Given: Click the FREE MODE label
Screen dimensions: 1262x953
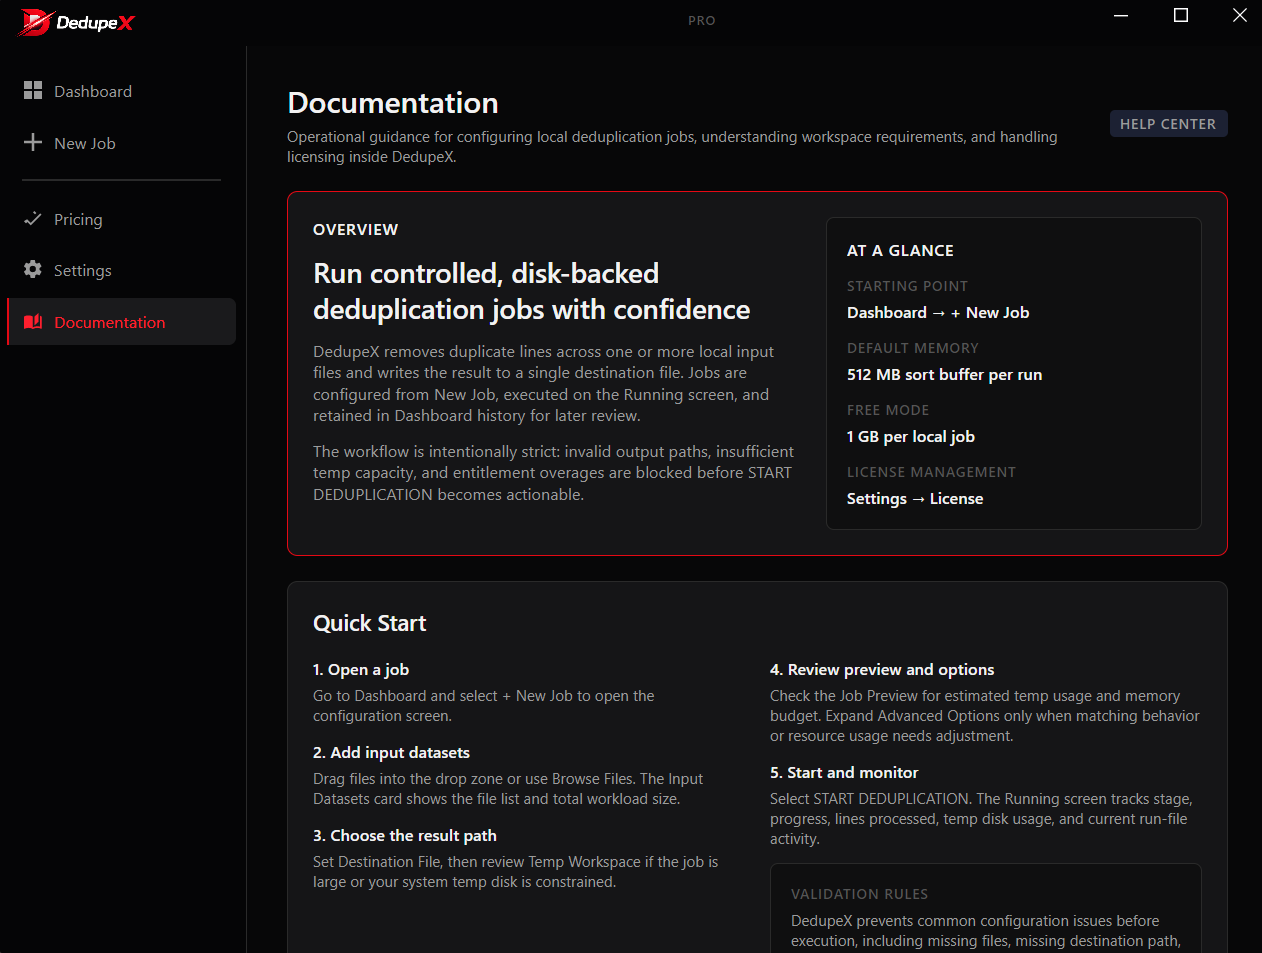Looking at the screenshot, I should click(888, 410).
